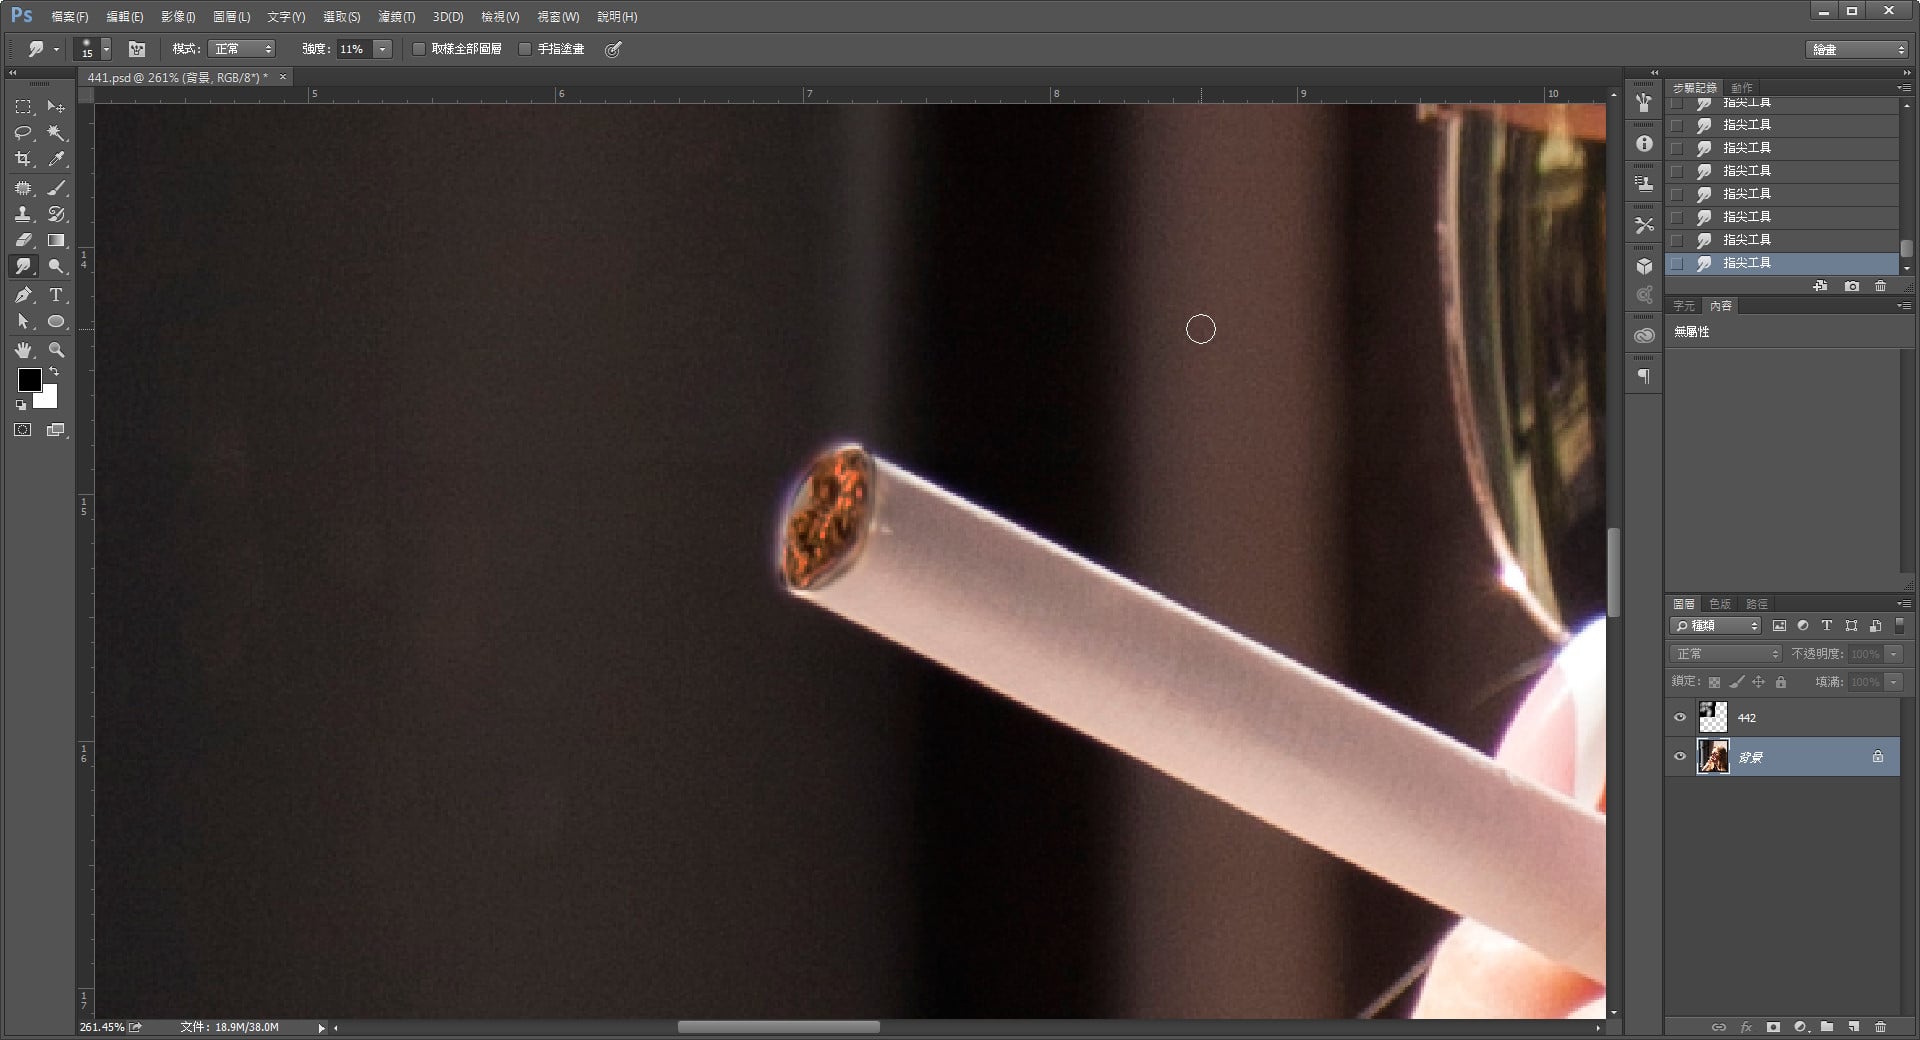The height and width of the screenshot is (1040, 1920).
Task: Expand the 種類 layer filter dropdown
Action: (1716, 626)
